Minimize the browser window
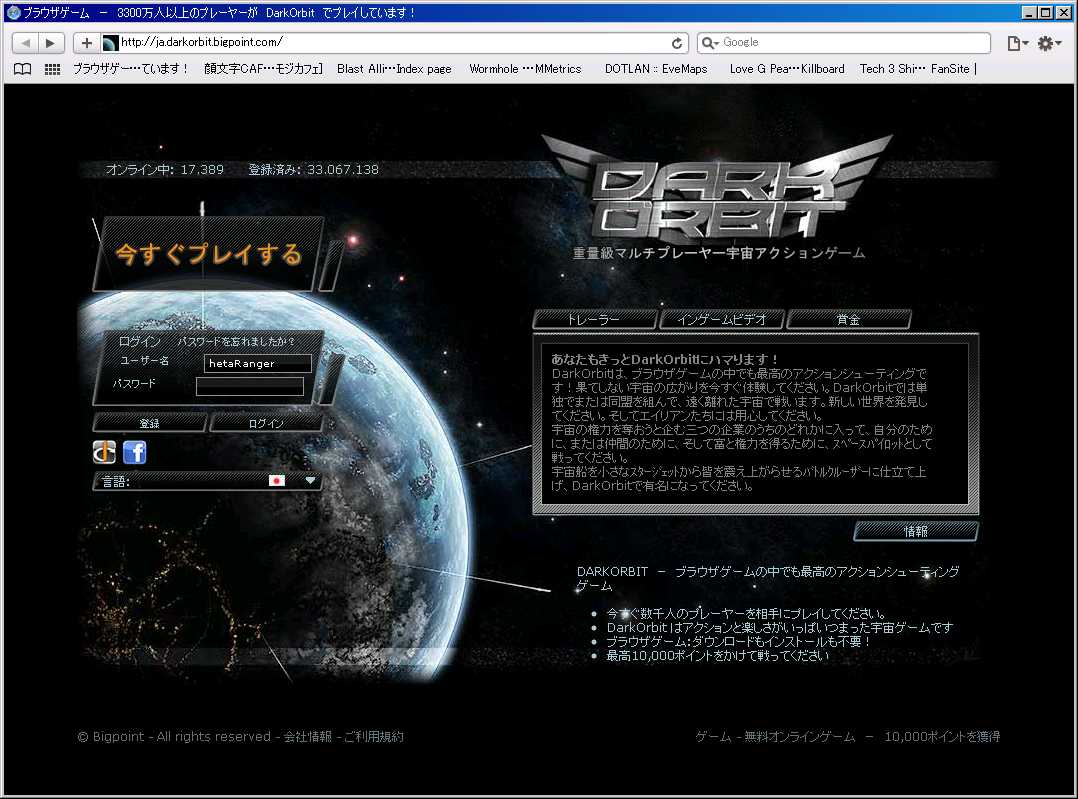Viewport: 1078px width, 799px height. [1029, 12]
